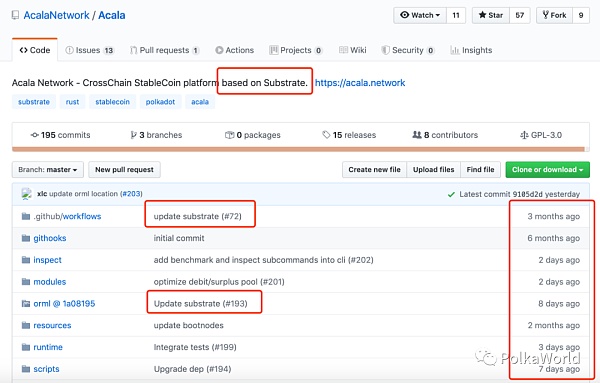
Task: Click the xlc author avatar thumbnail
Action: coord(26,194)
